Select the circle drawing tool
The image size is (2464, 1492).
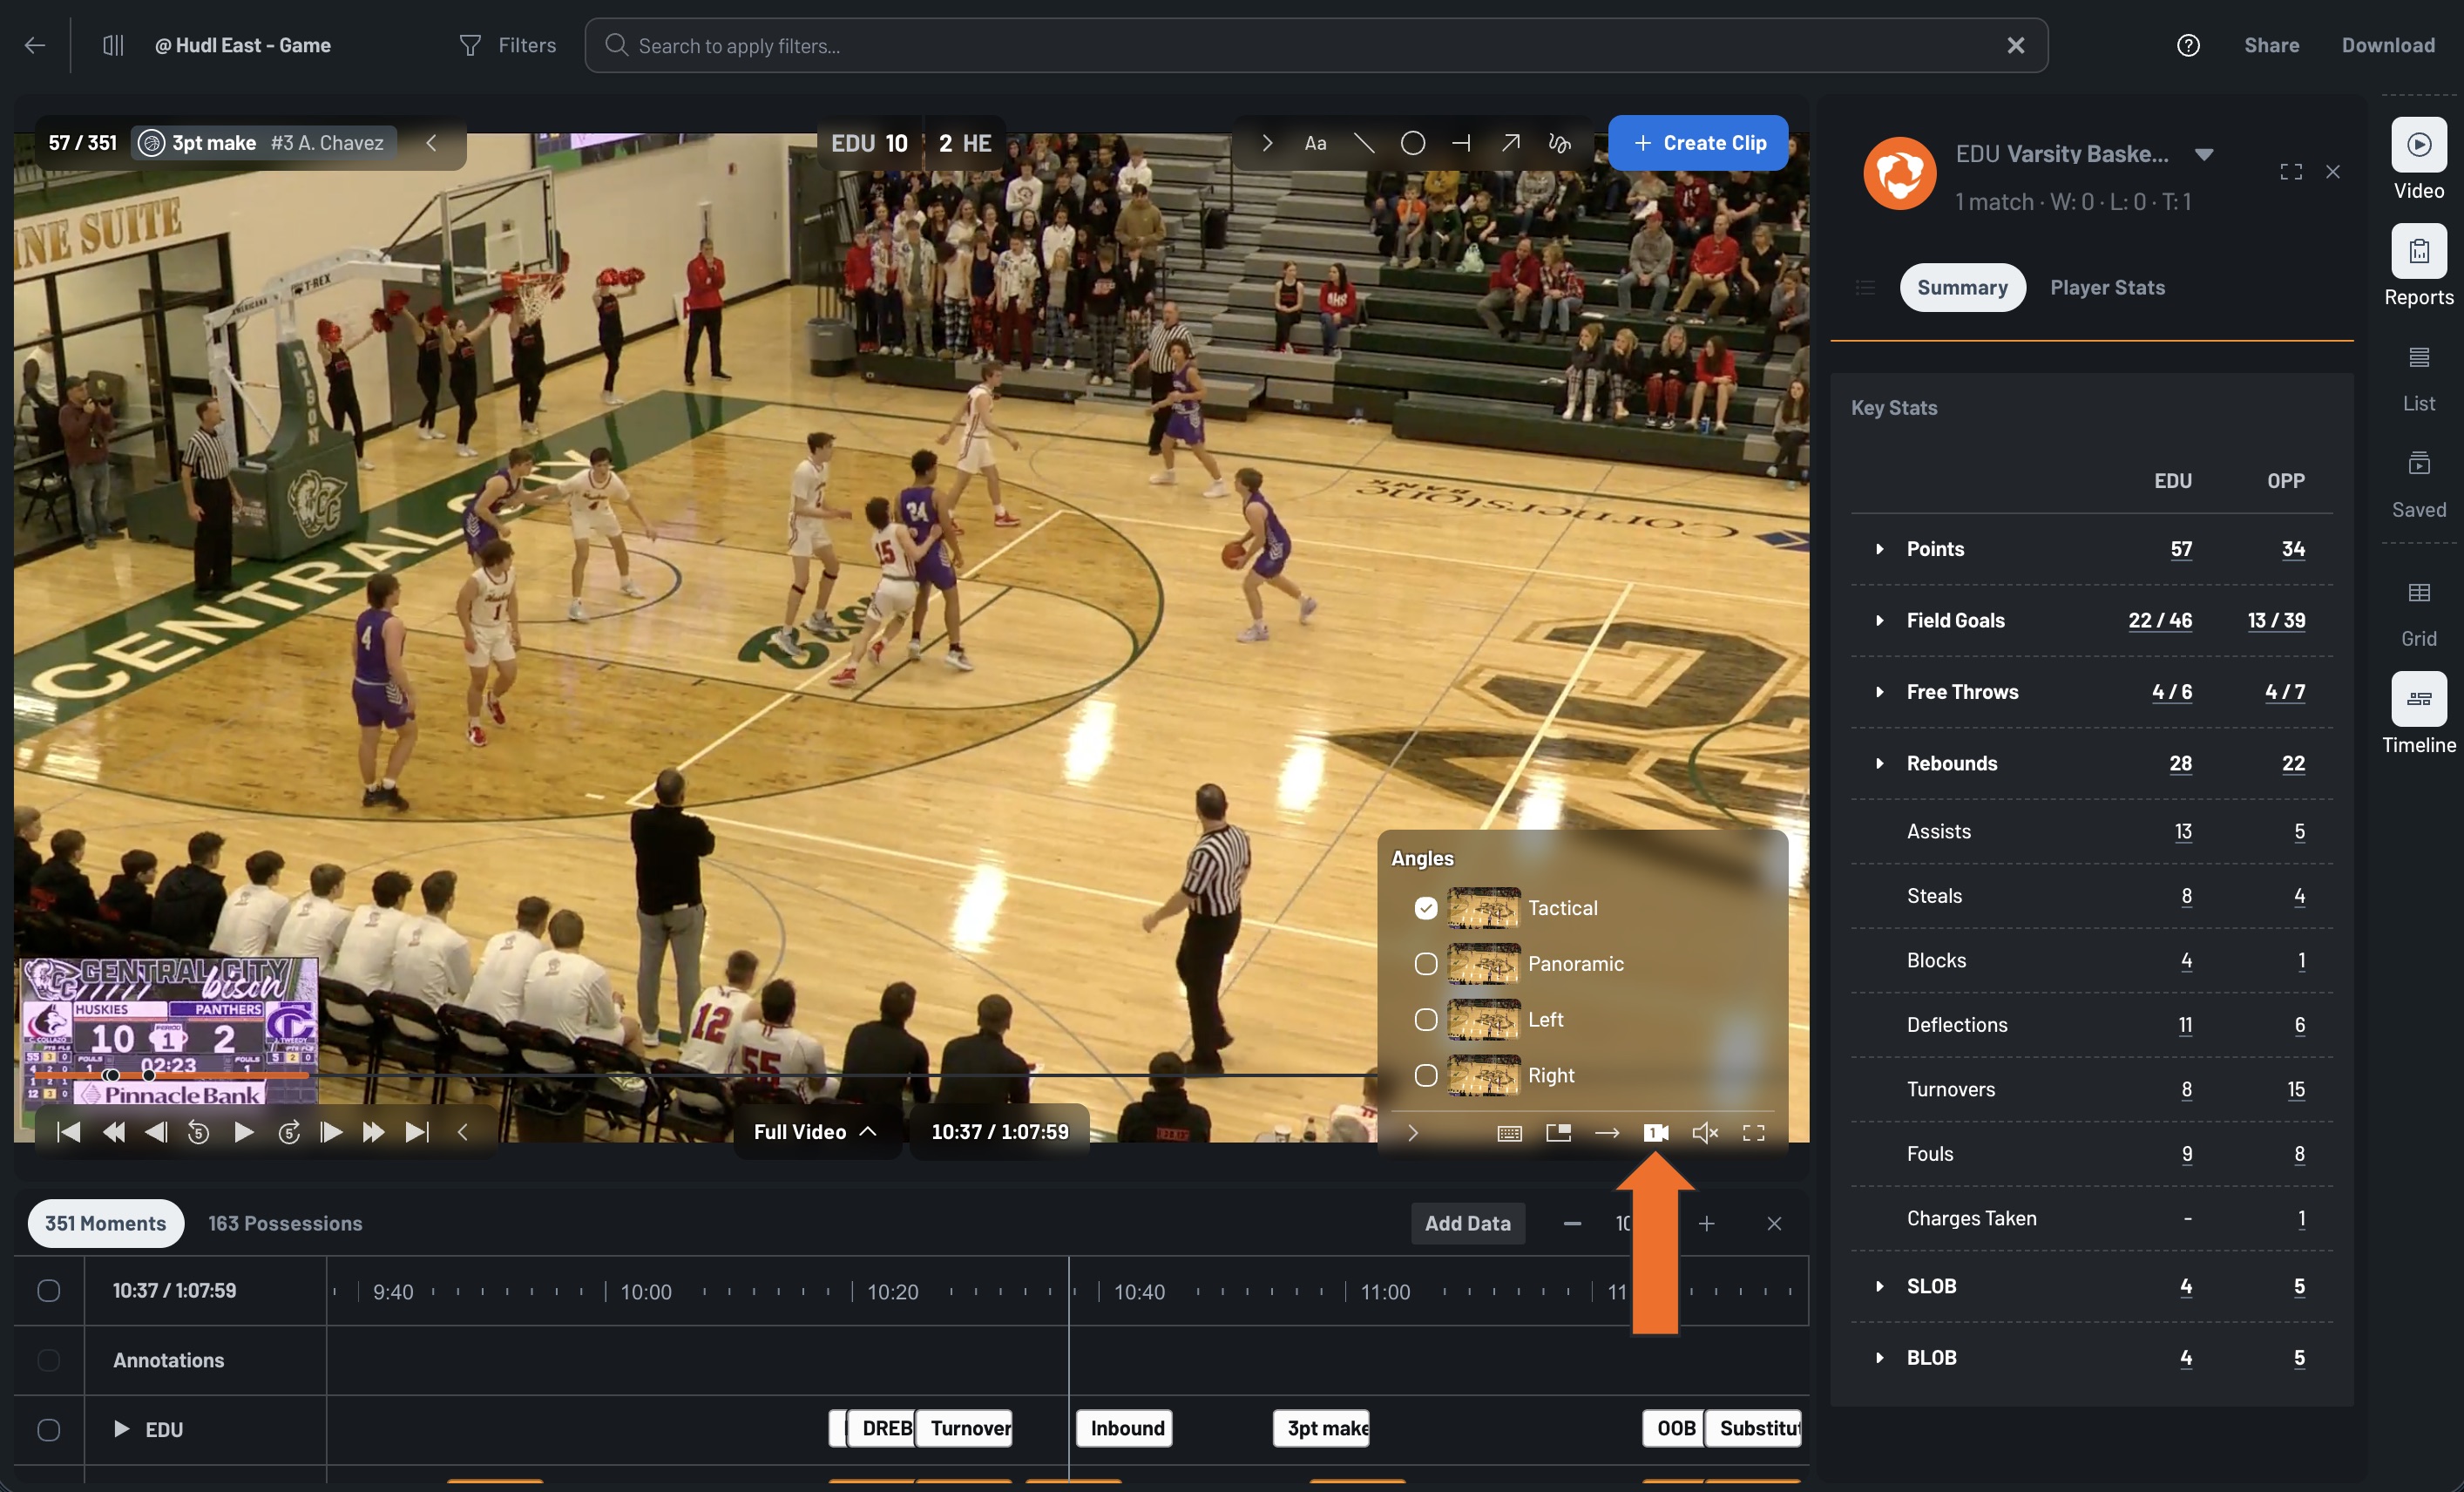click(1412, 143)
